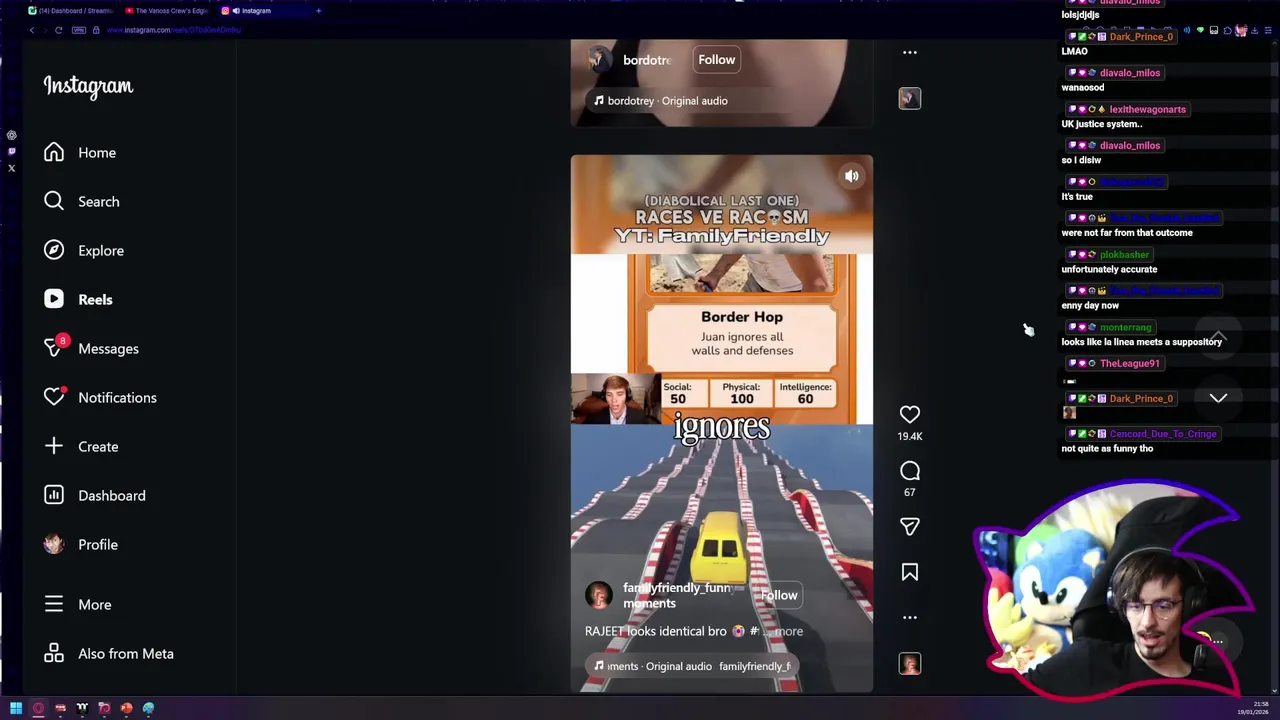Click the Create plus icon
This screenshot has height=720, width=1280.
click(54, 446)
